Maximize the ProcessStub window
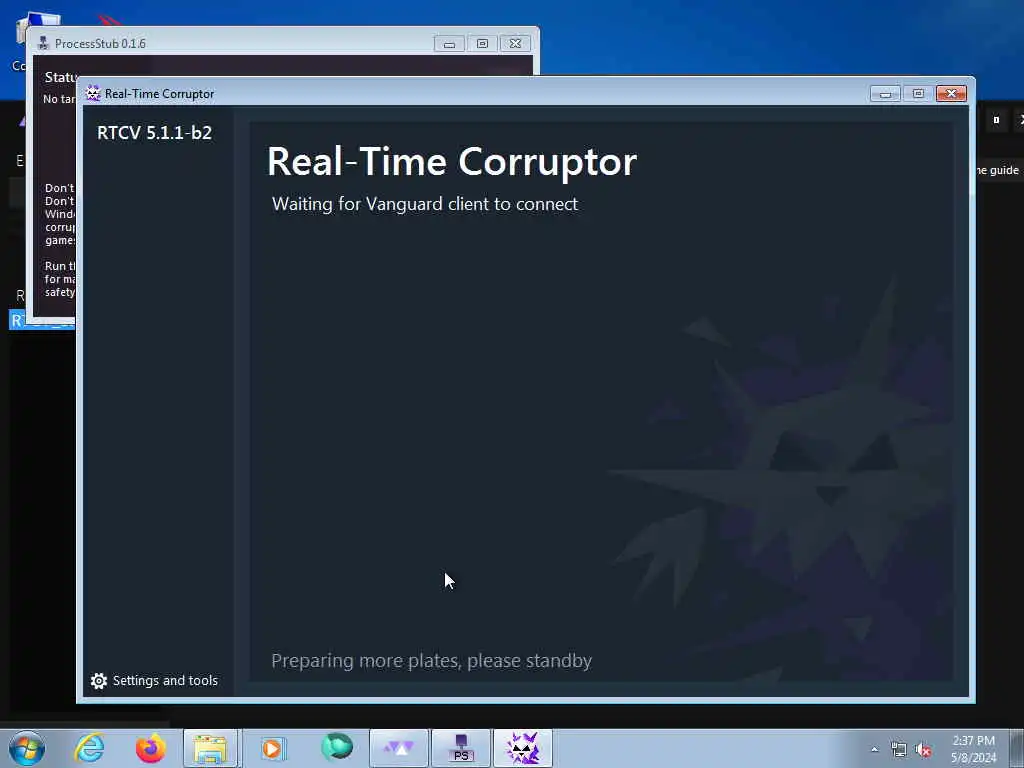Viewport: 1024px width, 768px height. pos(482,44)
